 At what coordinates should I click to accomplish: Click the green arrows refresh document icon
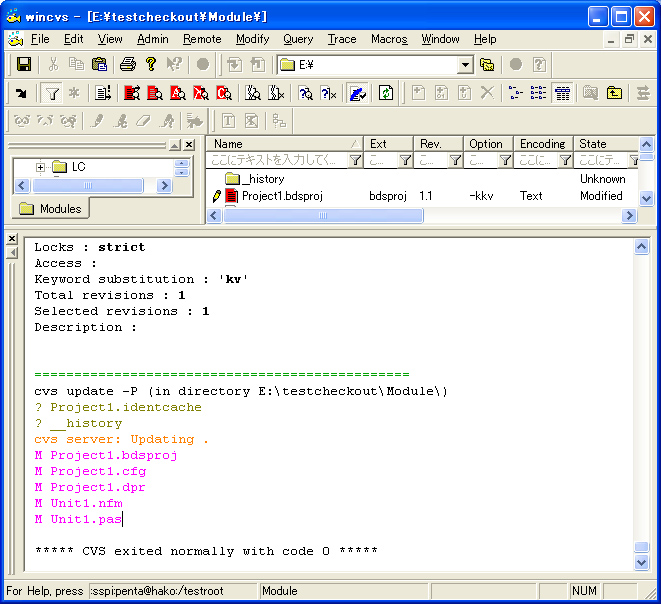point(386,93)
